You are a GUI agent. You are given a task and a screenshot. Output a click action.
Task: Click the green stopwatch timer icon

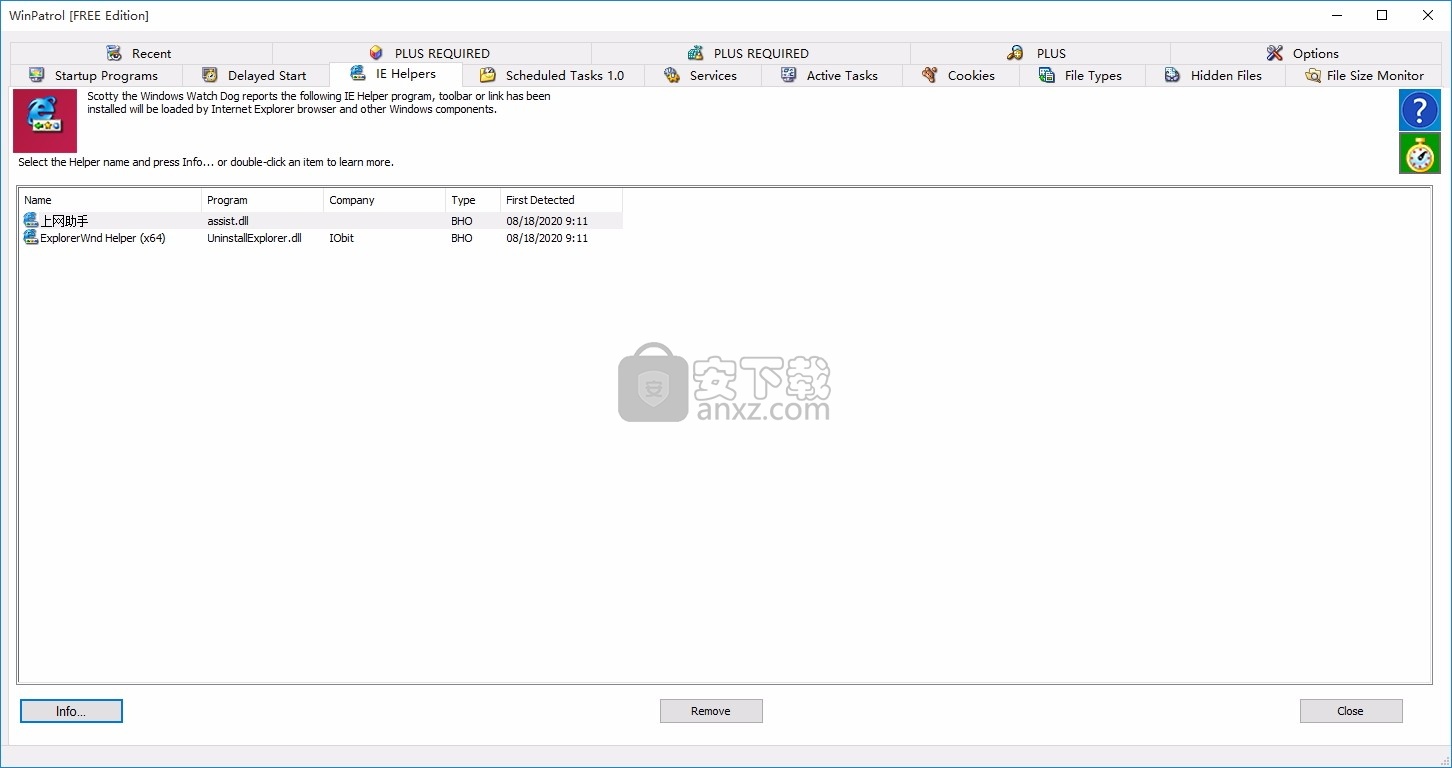click(x=1419, y=154)
